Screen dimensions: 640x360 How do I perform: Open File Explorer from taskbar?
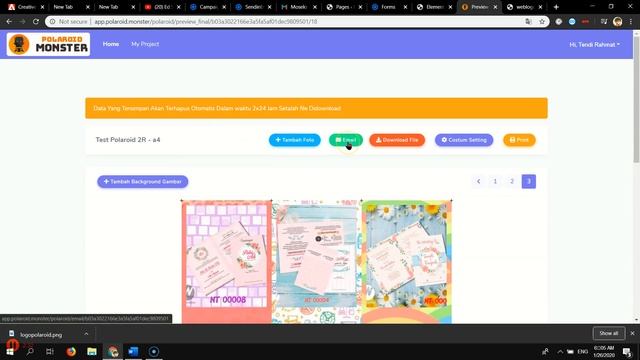[92, 351]
